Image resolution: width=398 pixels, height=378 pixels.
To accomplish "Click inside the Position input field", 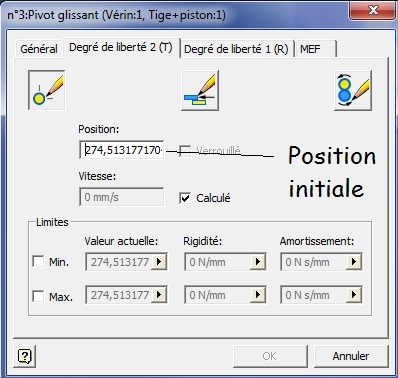I will pos(122,150).
